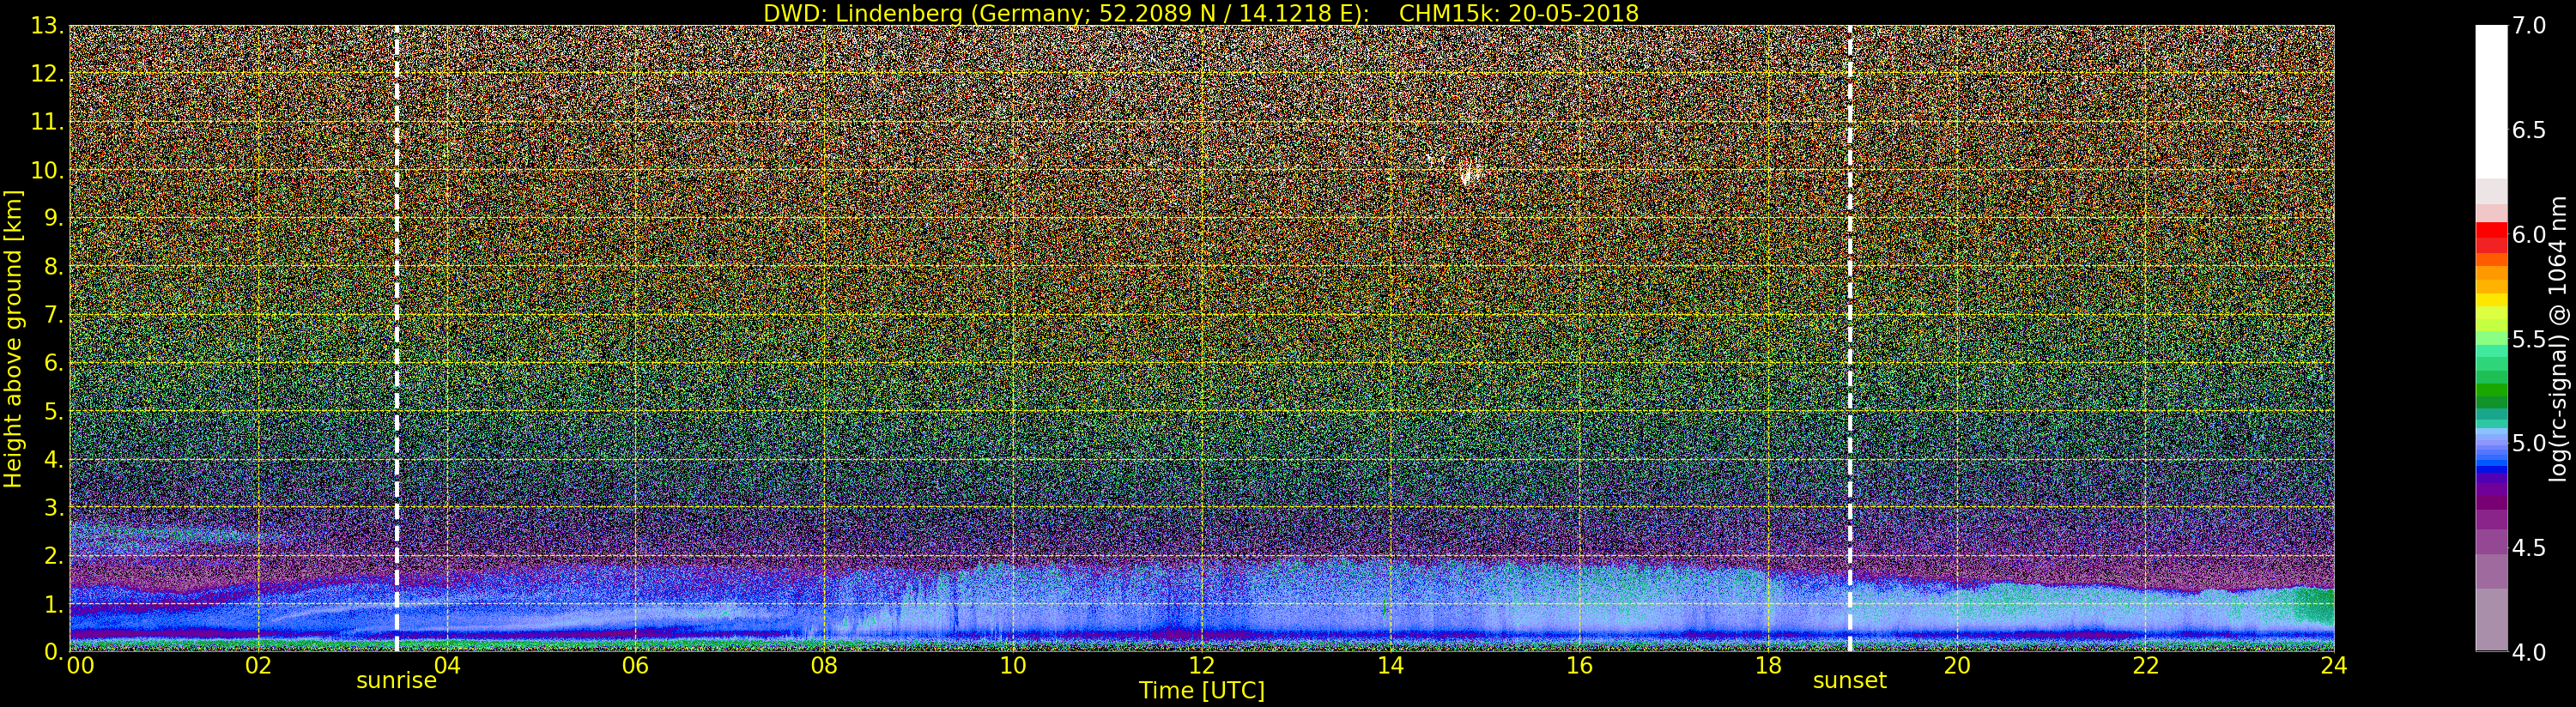Click time tick label '20'
The height and width of the screenshot is (707, 2576).
tap(1957, 666)
